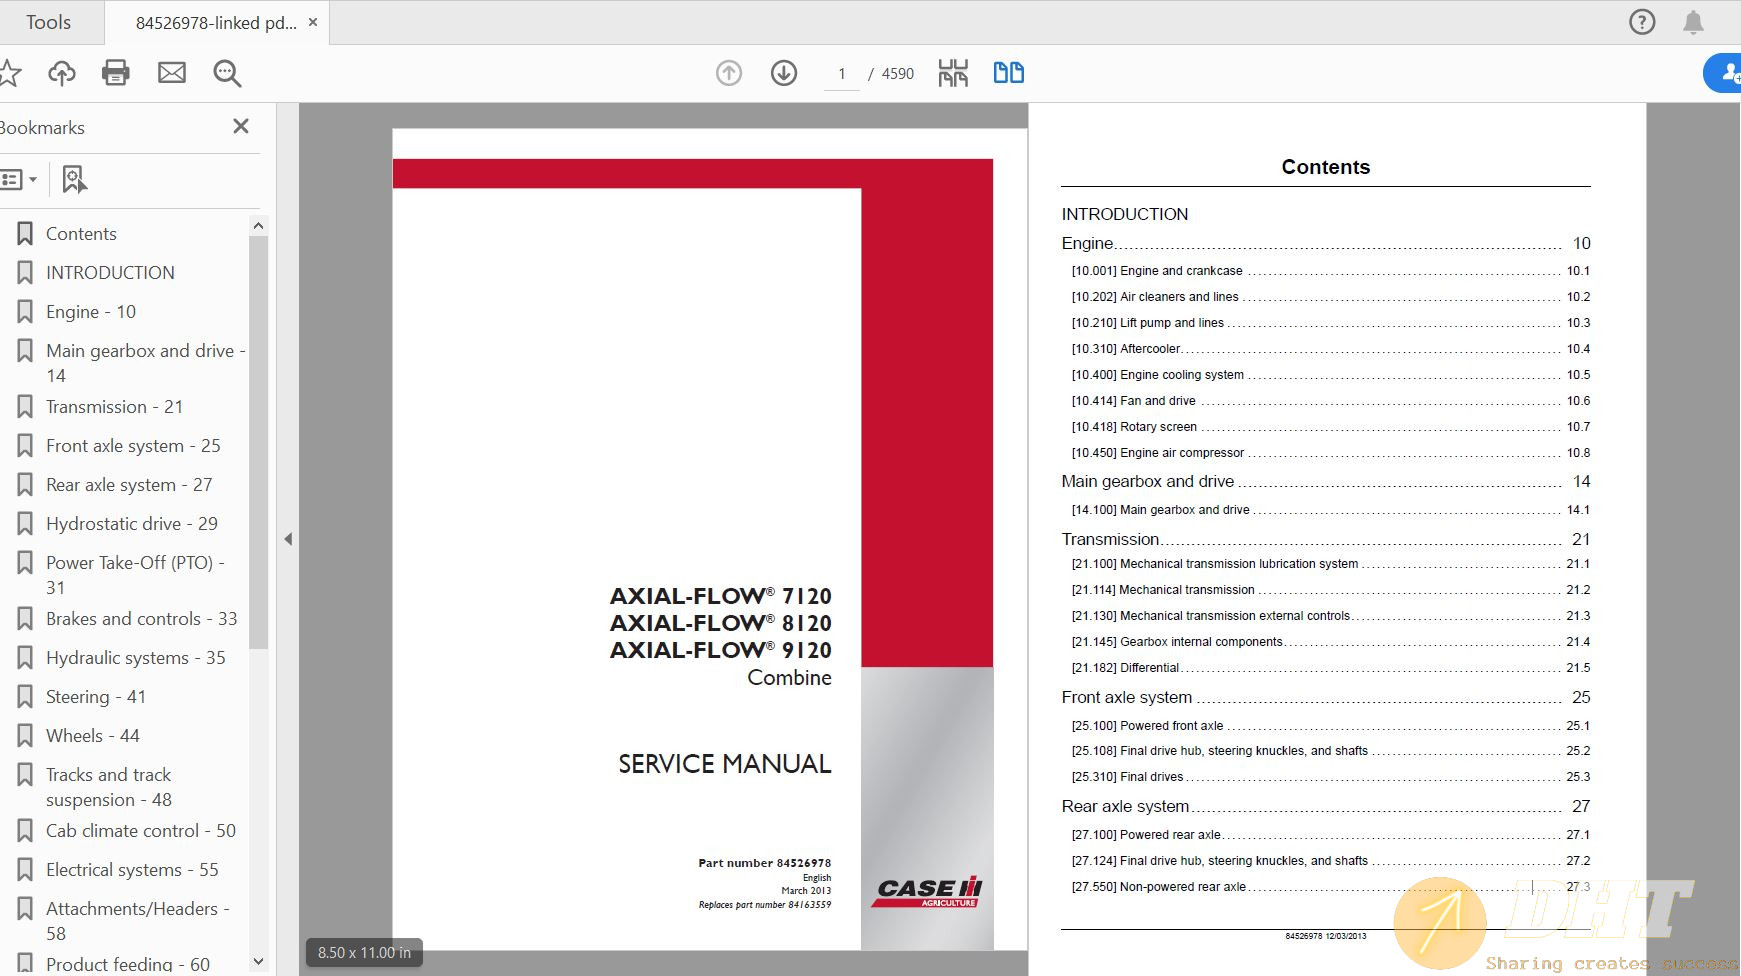Open the notifications bell
Screen dimensions: 1741x976
pyautogui.click(x=1693, y=22)
